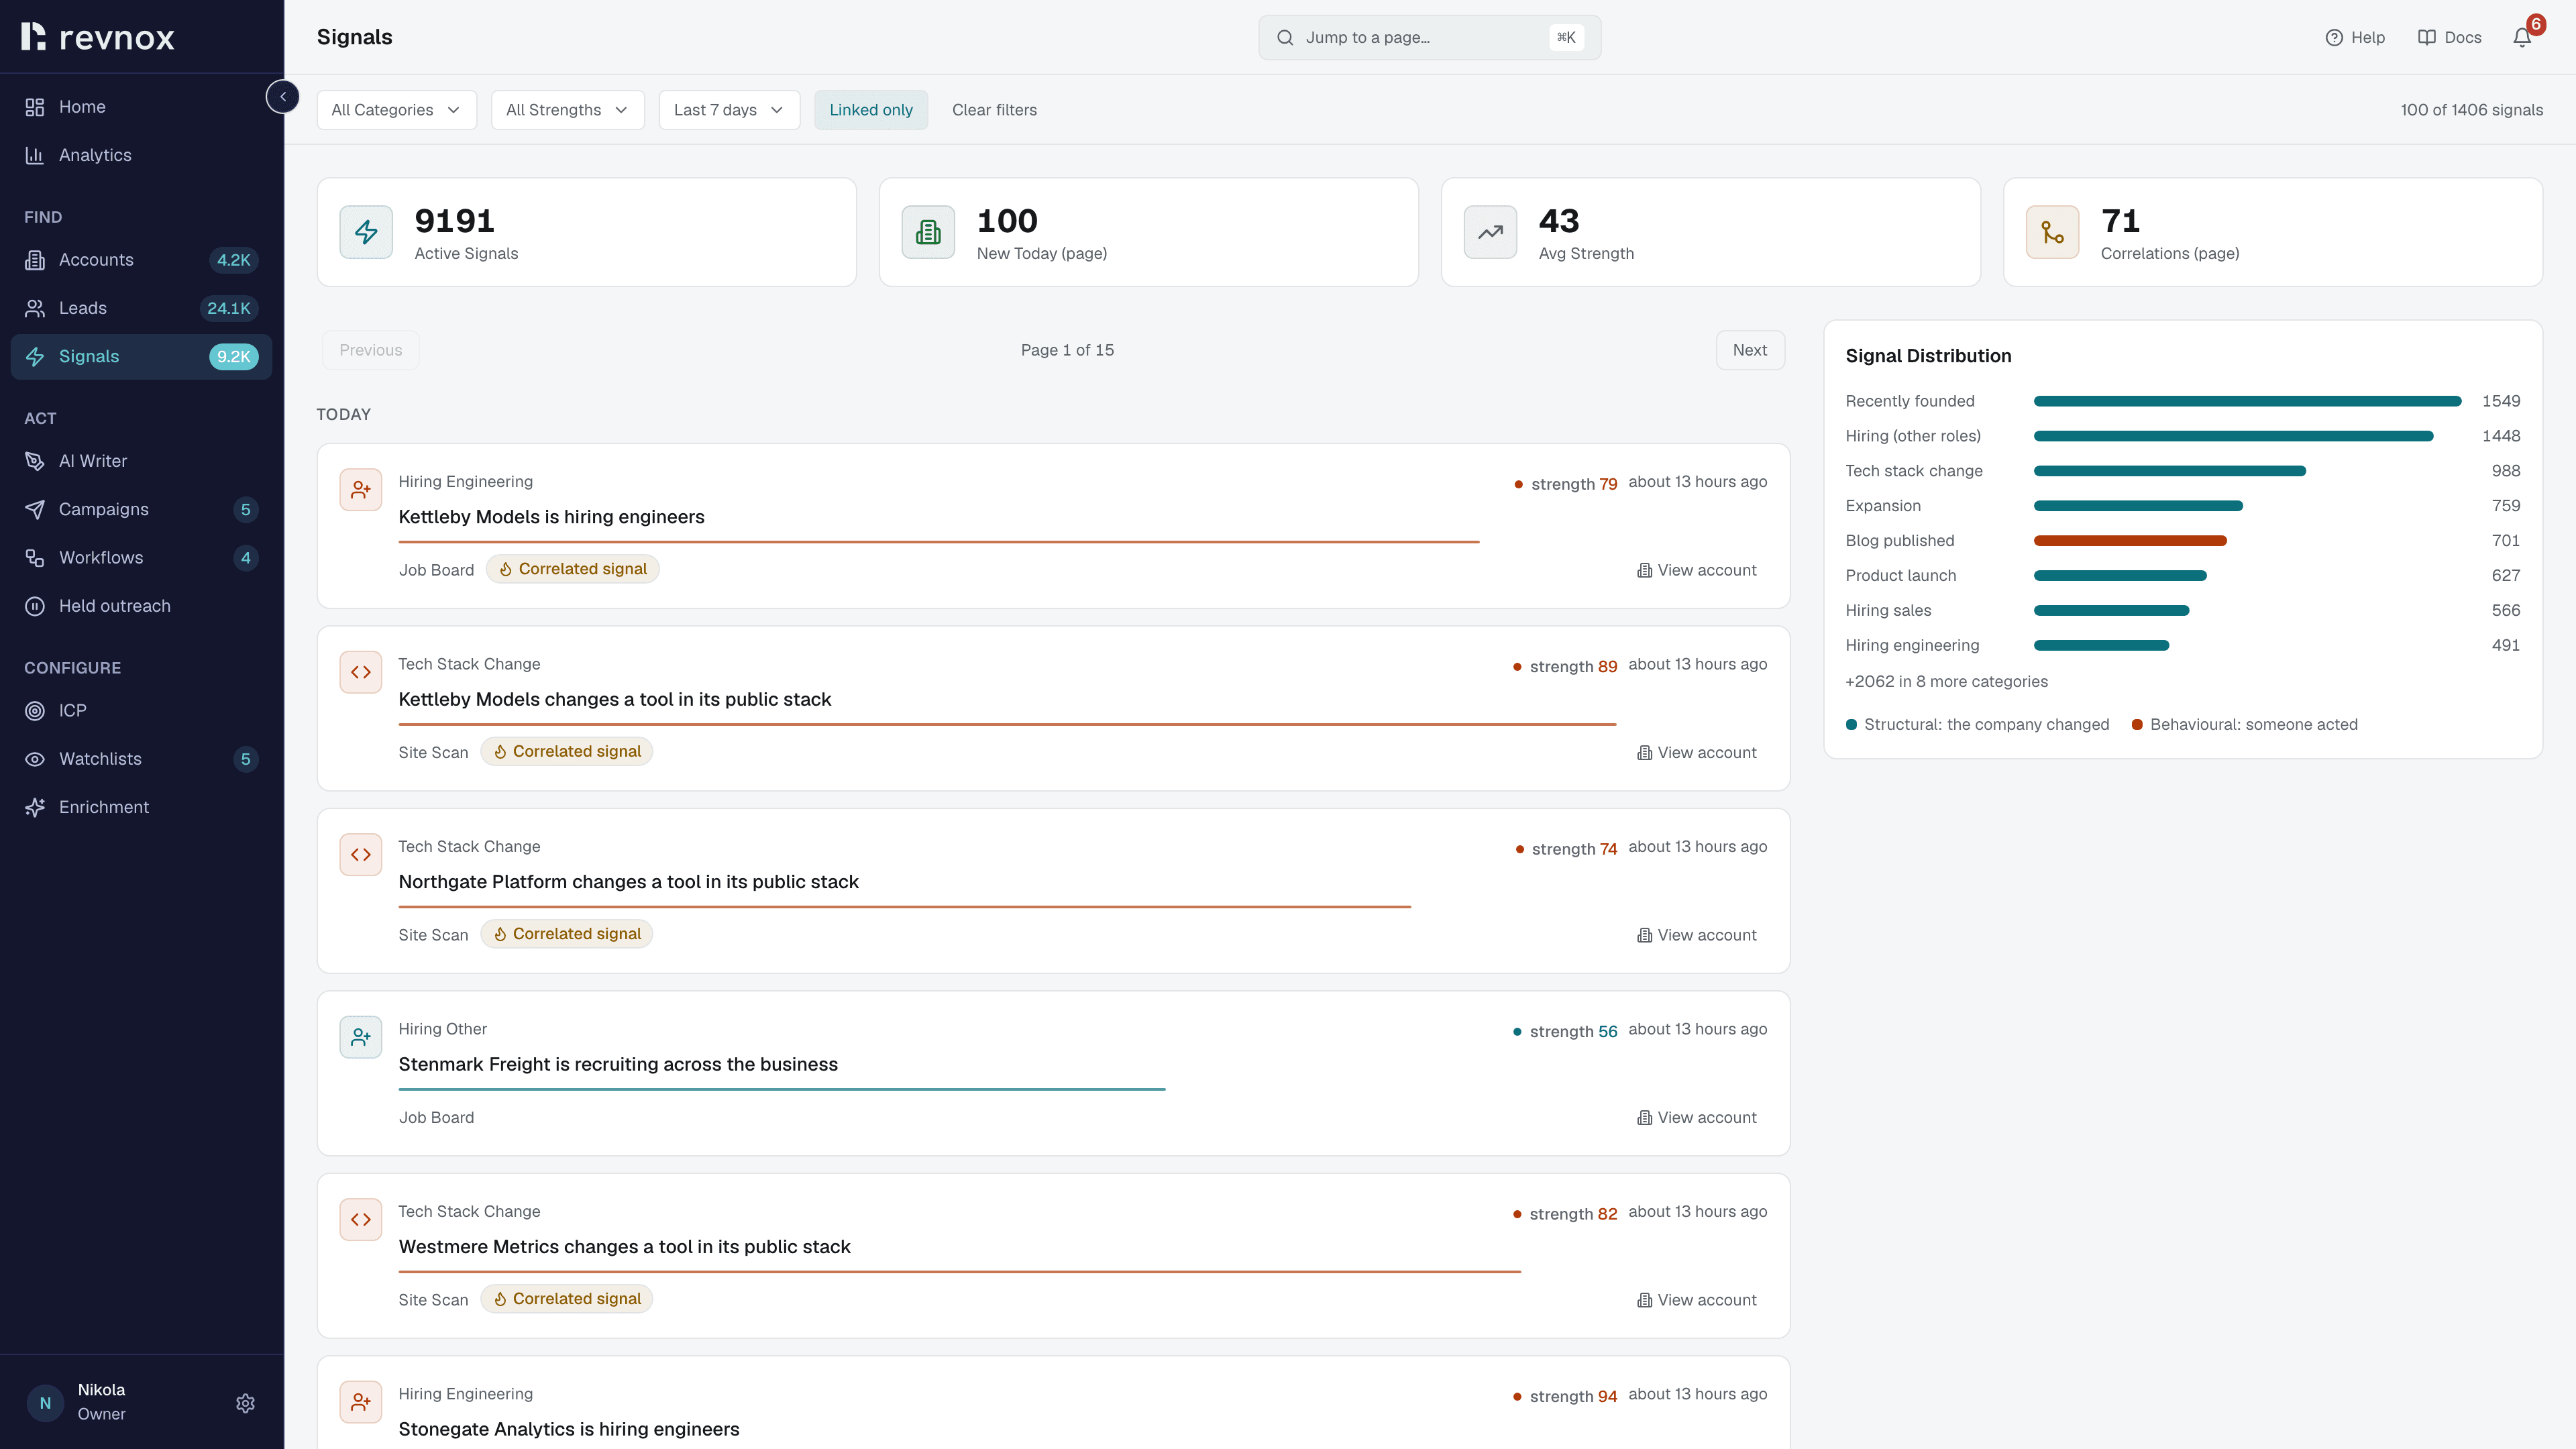Click the Blog published distribution bar

2130,541
